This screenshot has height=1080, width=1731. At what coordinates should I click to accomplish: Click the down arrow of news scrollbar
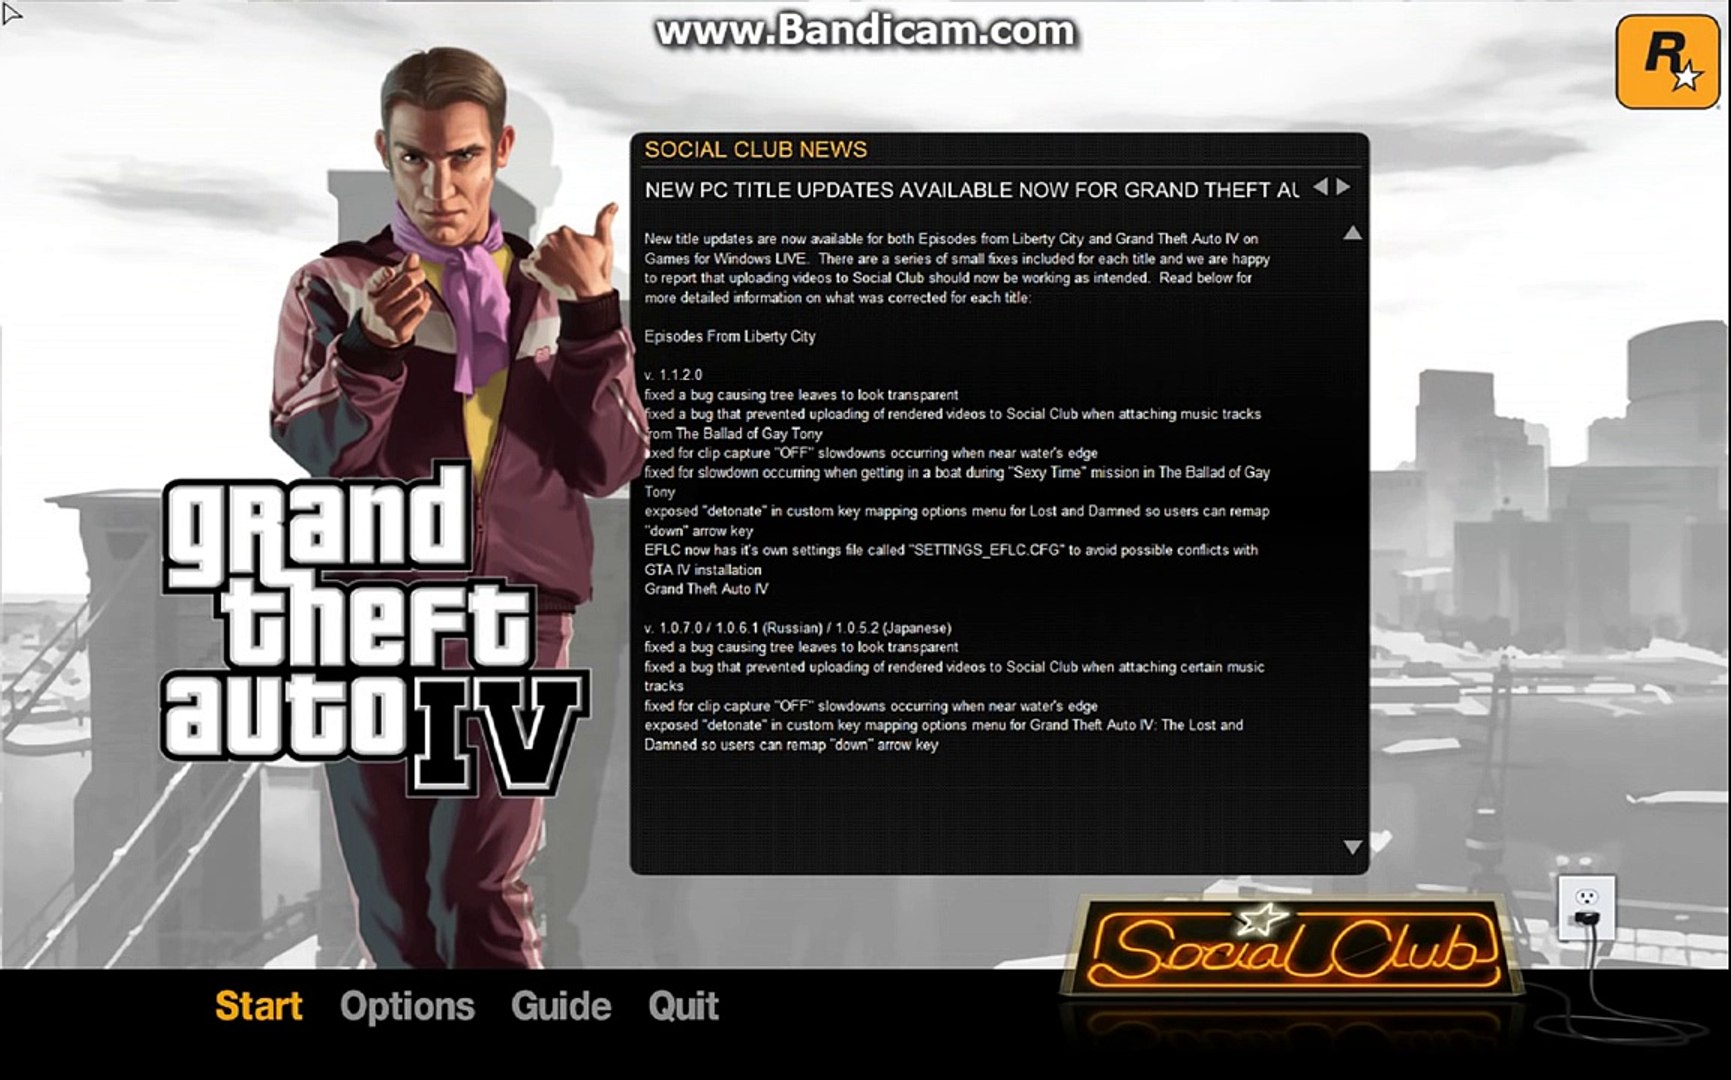[x=1352, y=847]
